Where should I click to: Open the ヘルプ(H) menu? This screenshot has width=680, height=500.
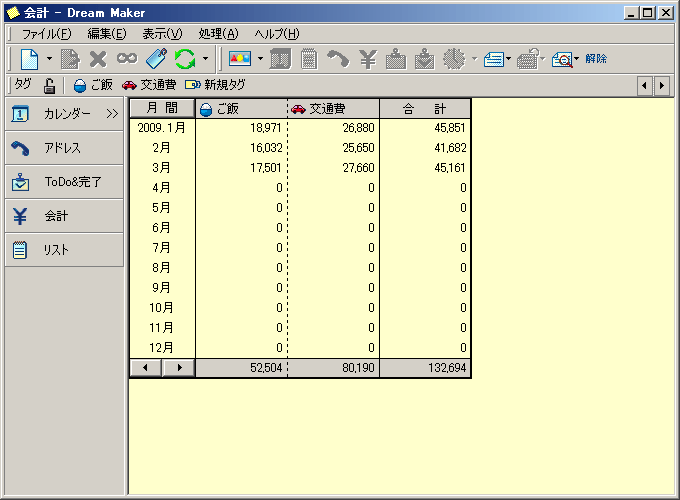[277, 33]
